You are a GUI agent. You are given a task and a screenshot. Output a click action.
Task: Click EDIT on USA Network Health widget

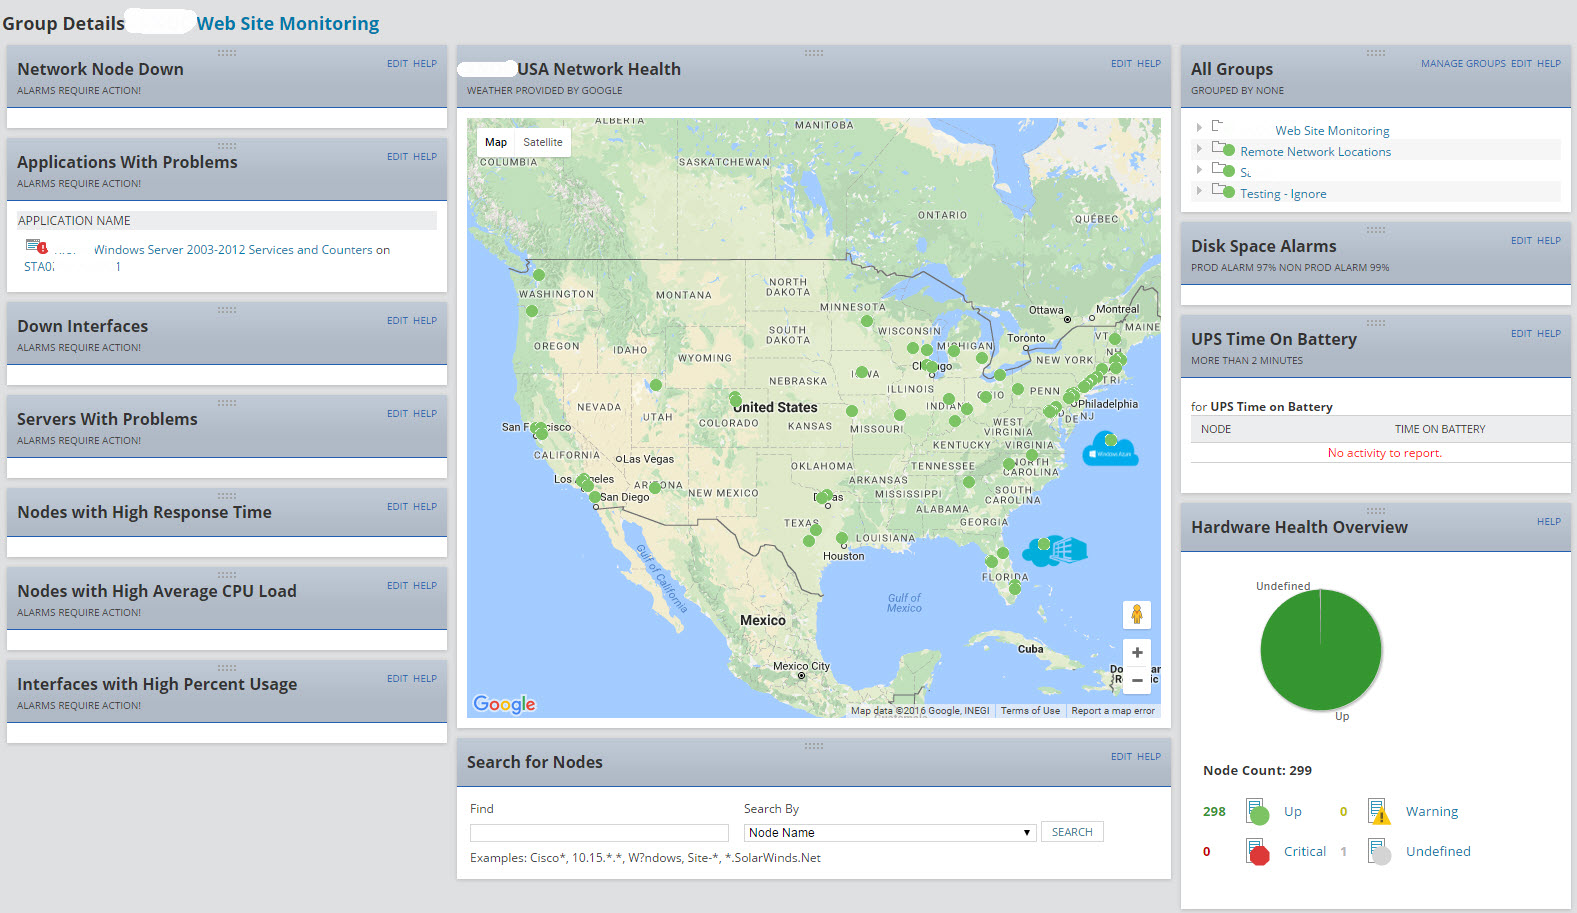coord(1121,63)
